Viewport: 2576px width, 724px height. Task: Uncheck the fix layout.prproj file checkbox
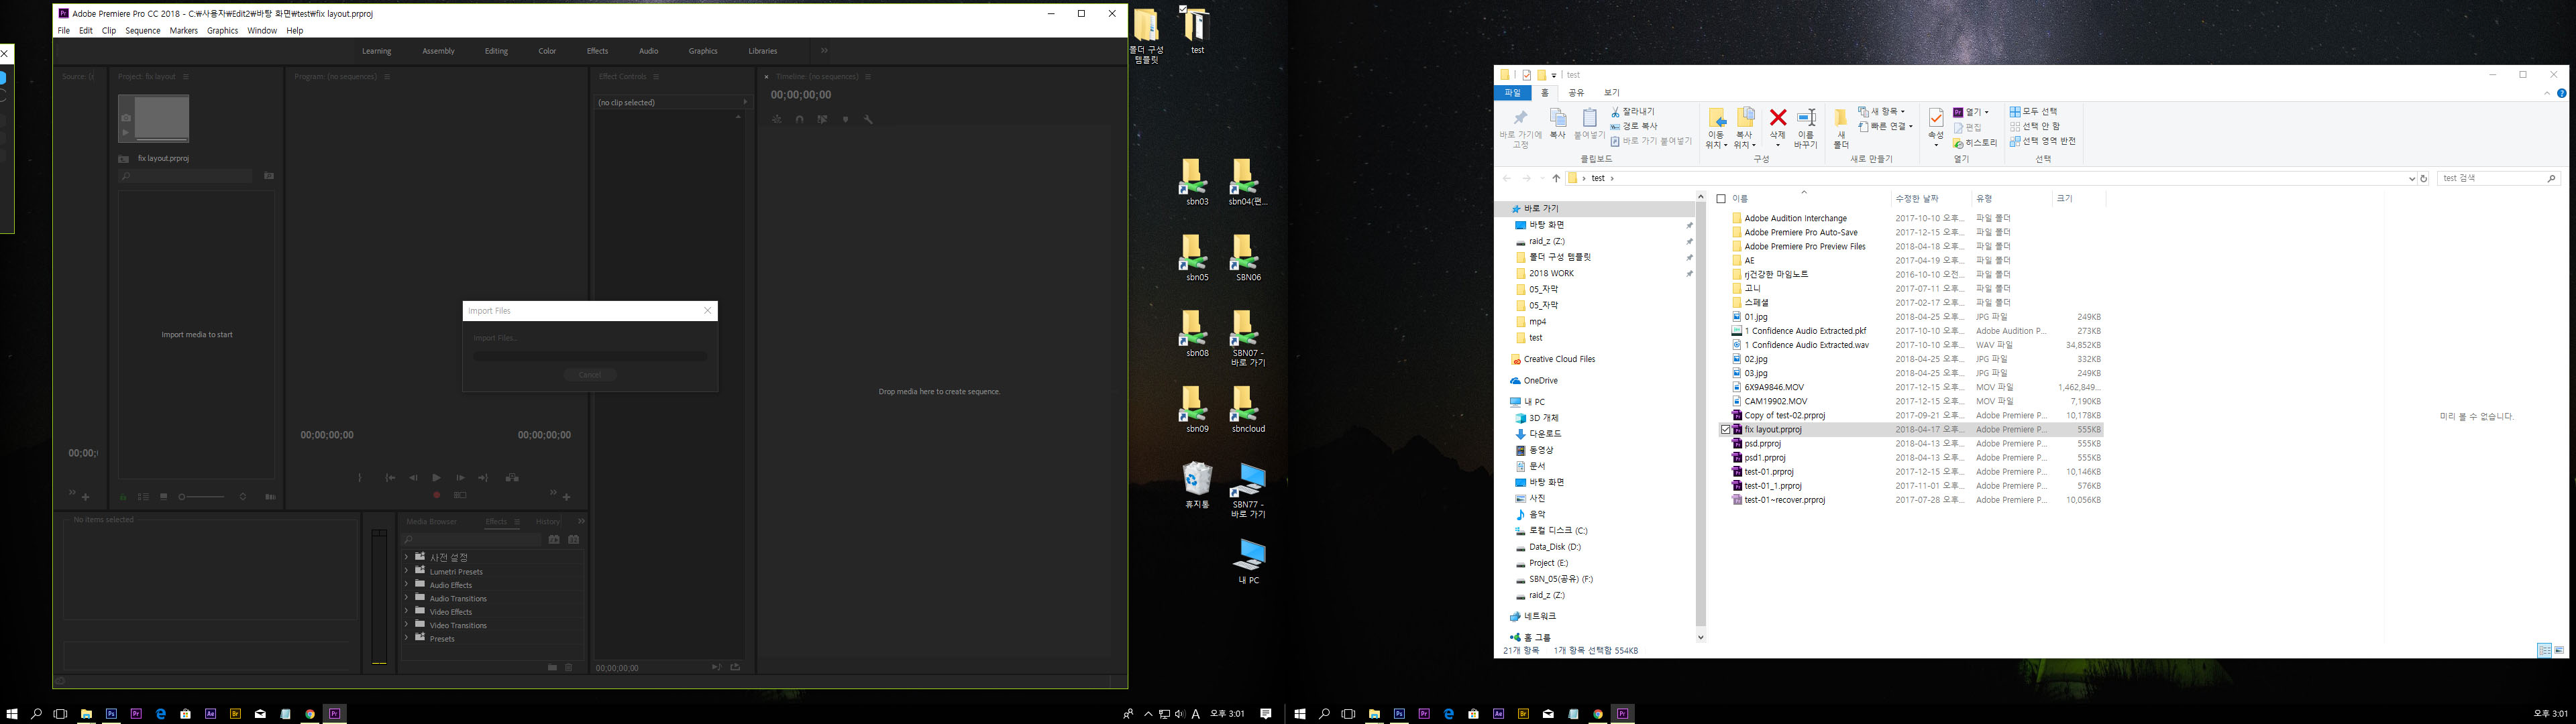[x=1725, y=429]
